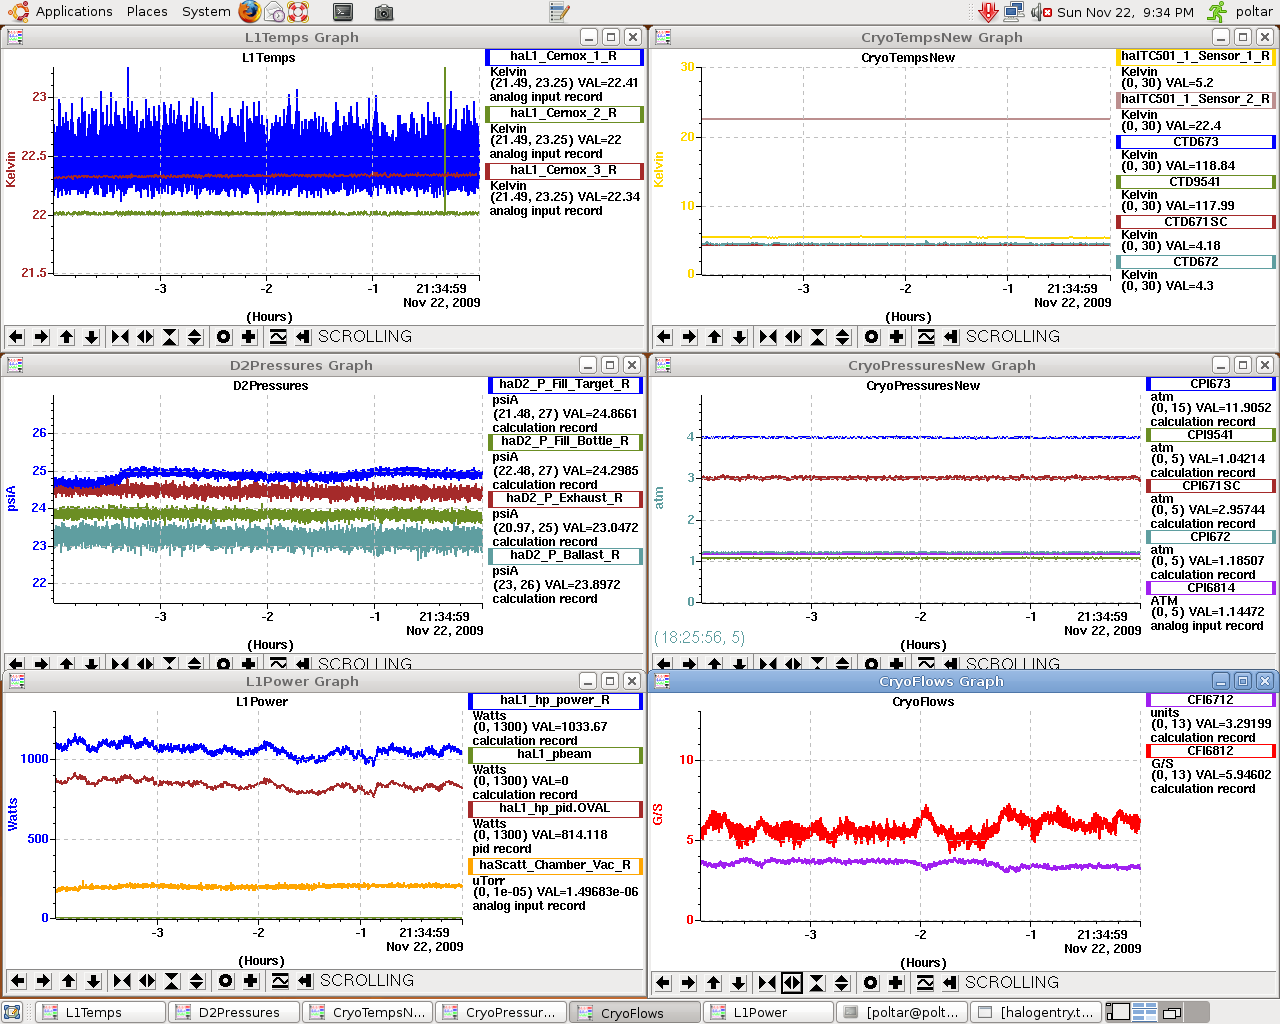Screen dimensions: 1280x1024
Task: Click the SCROLLING label in CryoFlows Graph
Action: coord(1012,983)
